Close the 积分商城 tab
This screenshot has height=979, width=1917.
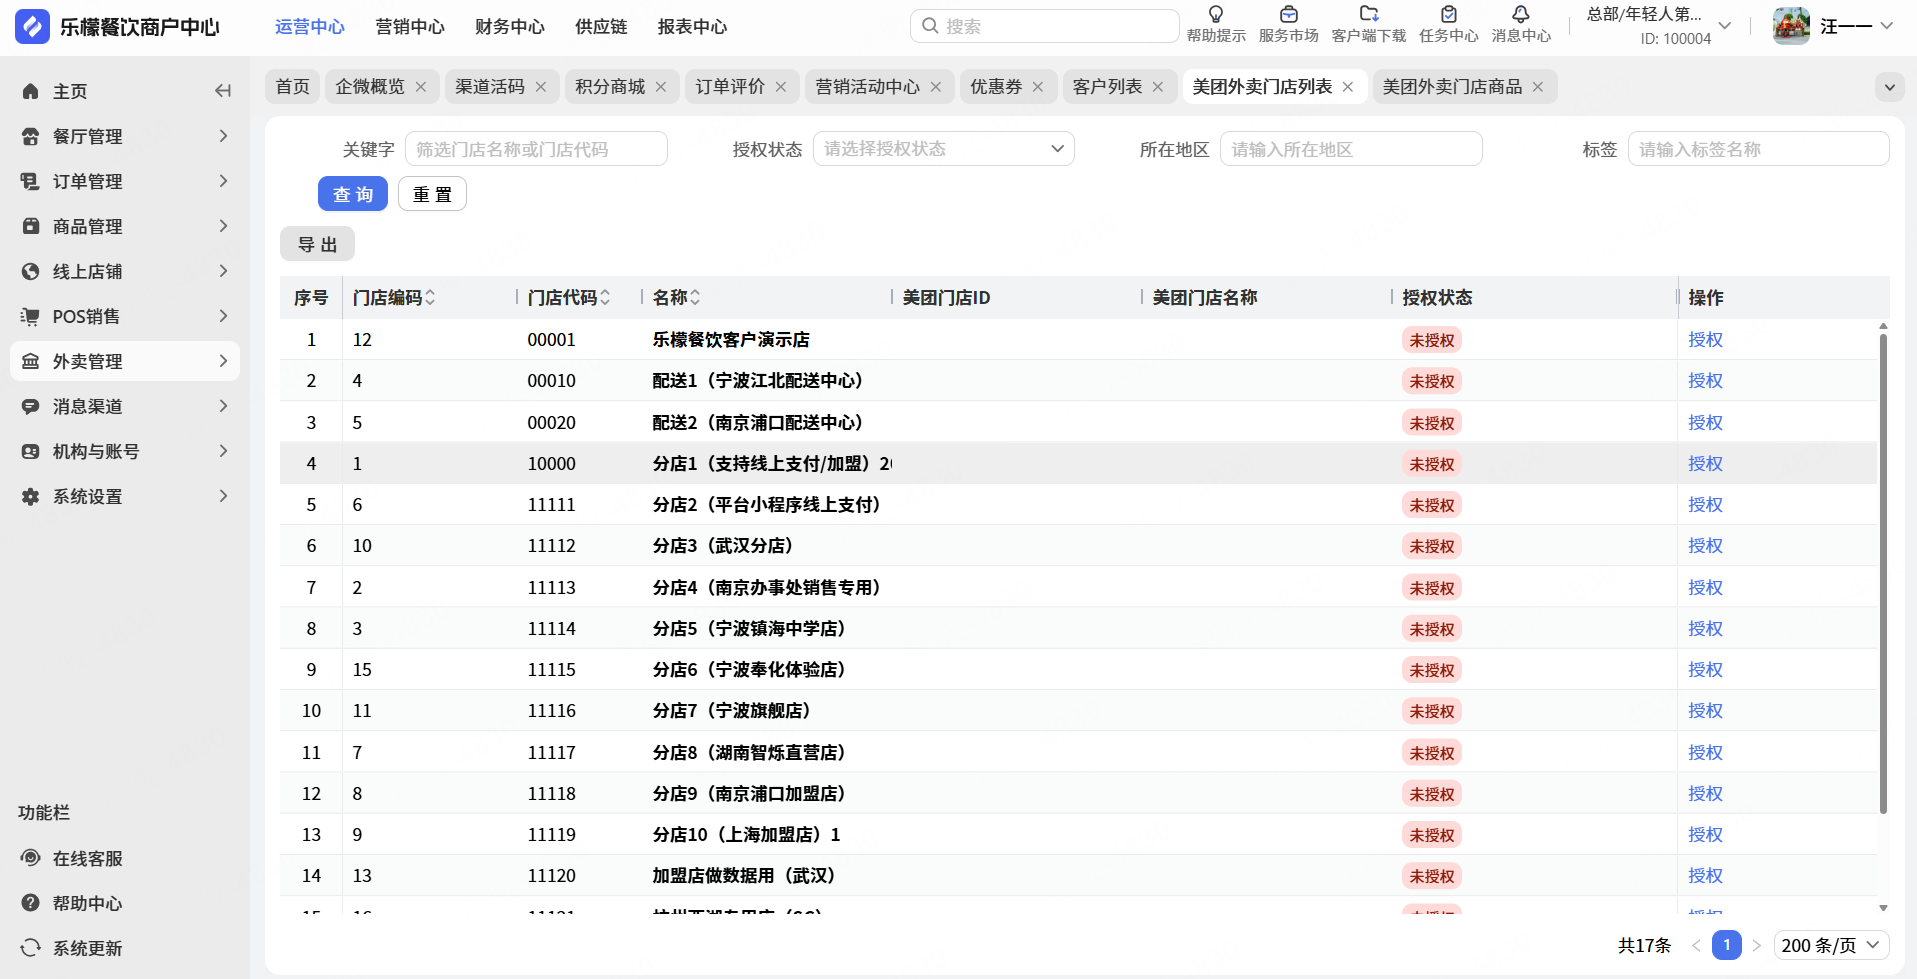(x=661, y=87)
